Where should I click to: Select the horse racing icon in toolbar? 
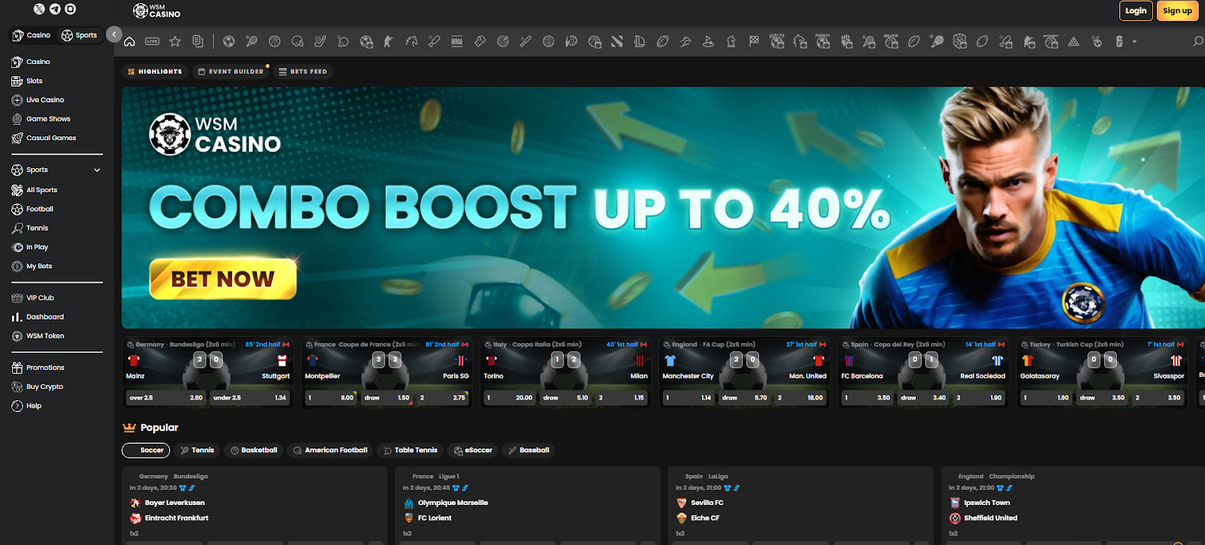coord(411,42)
